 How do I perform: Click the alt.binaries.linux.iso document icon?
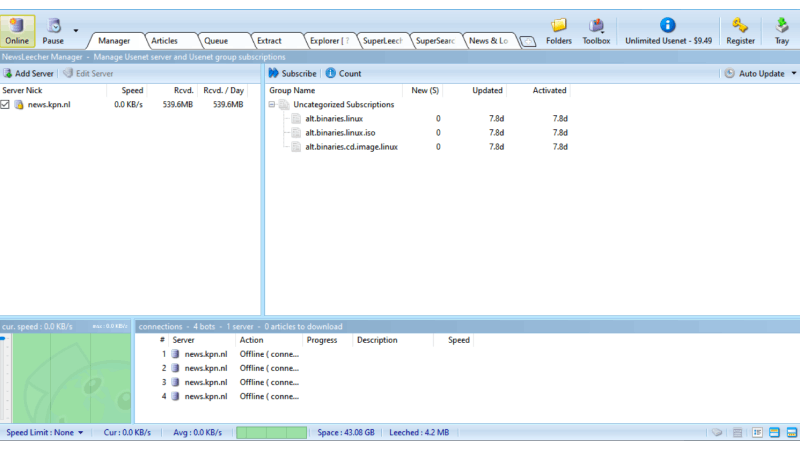(296, 133)
